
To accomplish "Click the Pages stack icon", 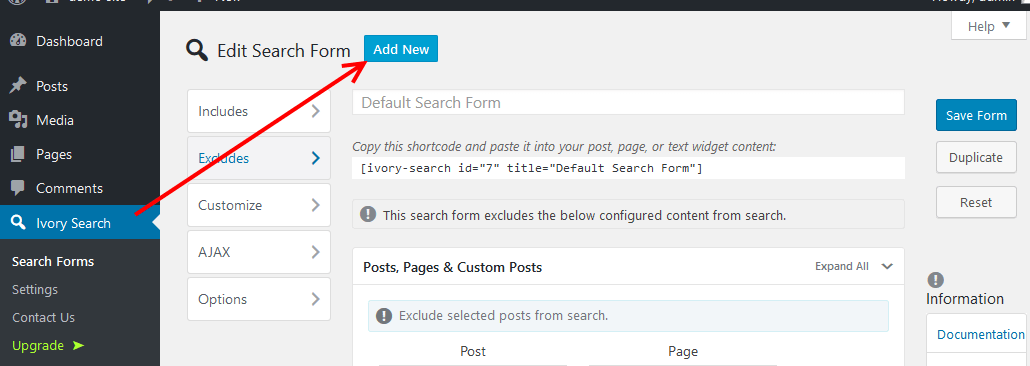I will pyautogui.click(x=18, y=154).
